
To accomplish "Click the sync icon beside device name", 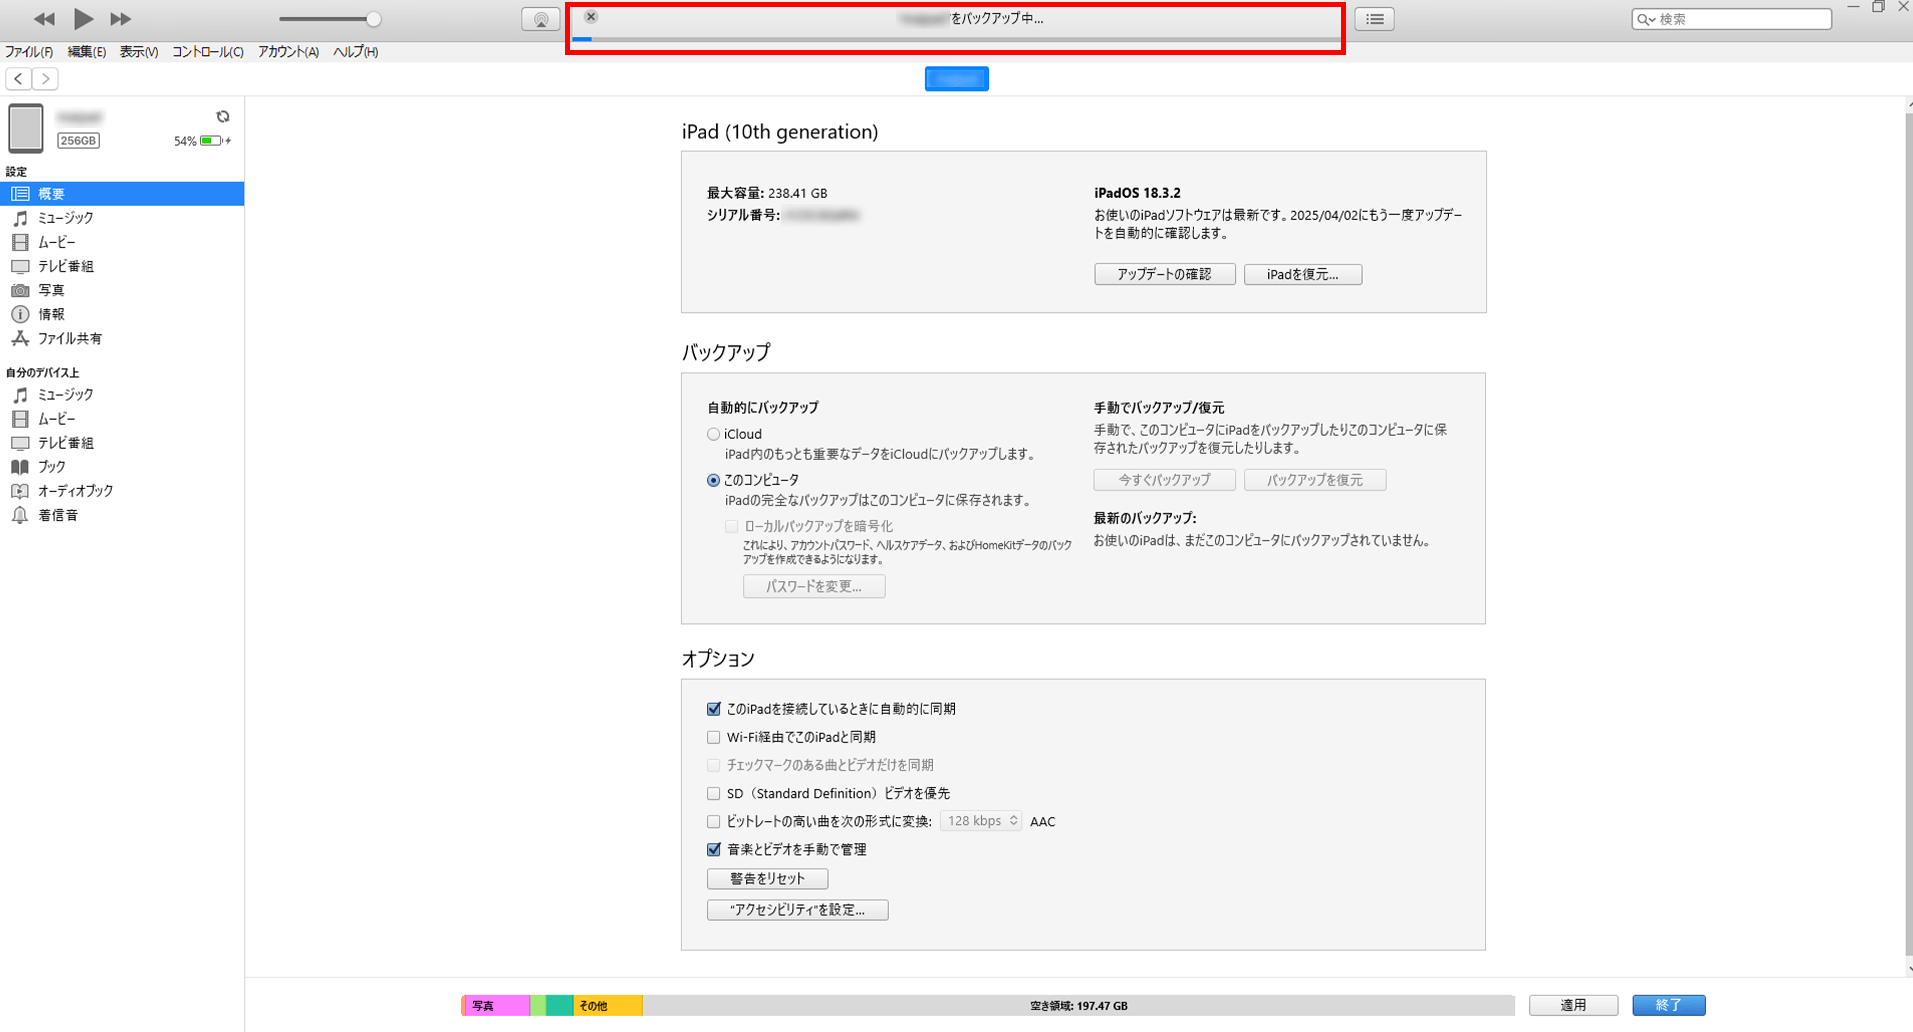I will tap(223, 117).
